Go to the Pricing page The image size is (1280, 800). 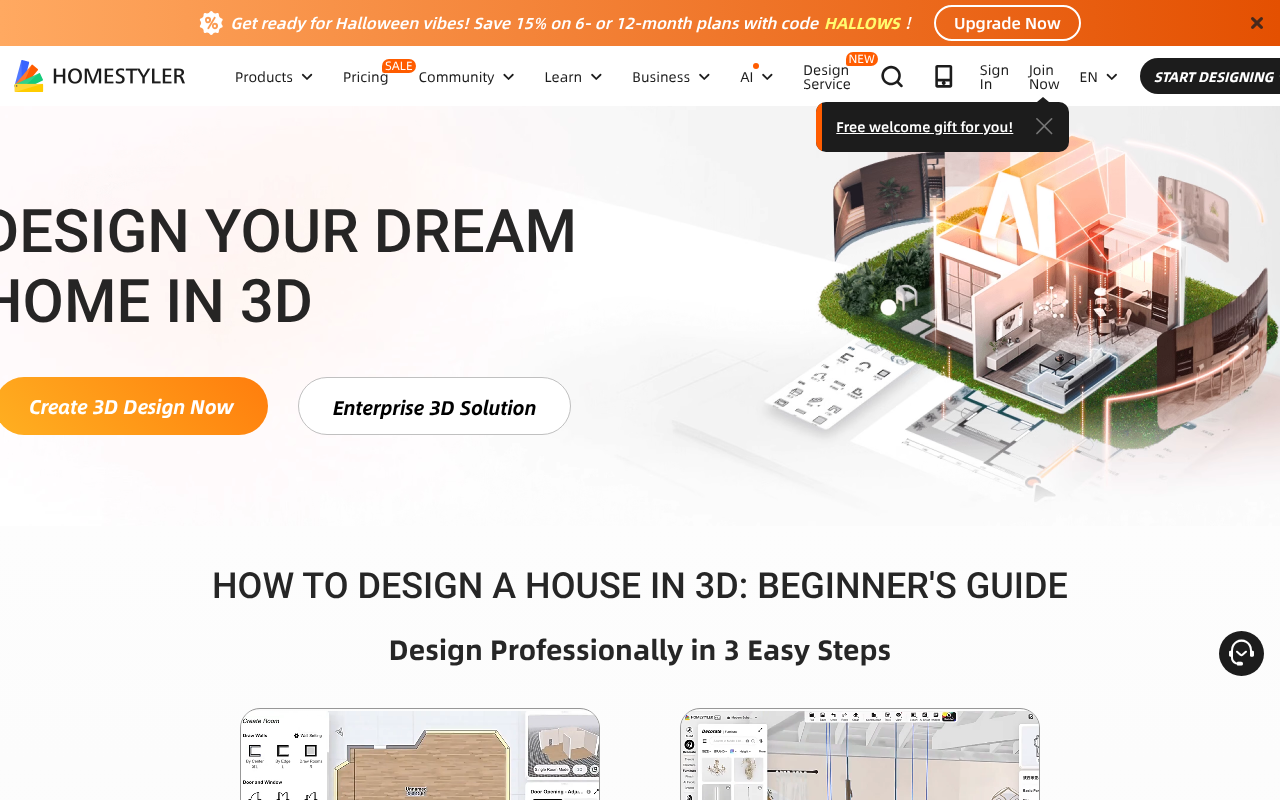point(365,77)
